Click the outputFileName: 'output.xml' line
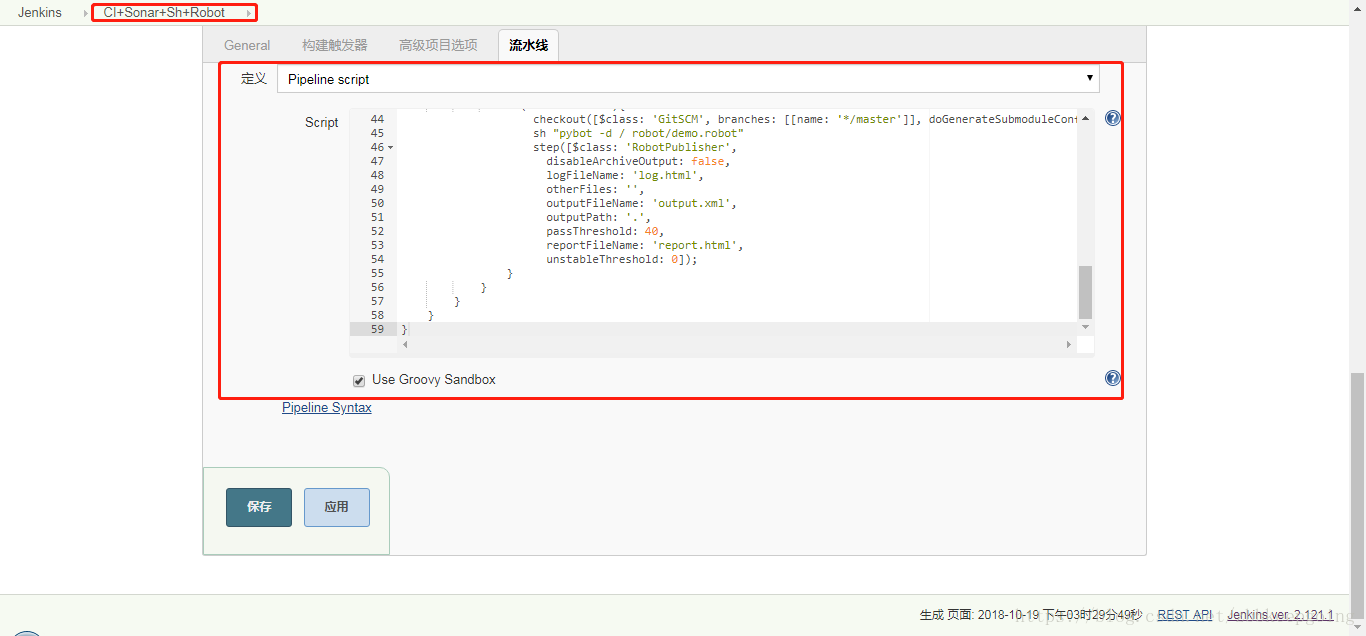The image size is (1366, 636). pos(641,203)
